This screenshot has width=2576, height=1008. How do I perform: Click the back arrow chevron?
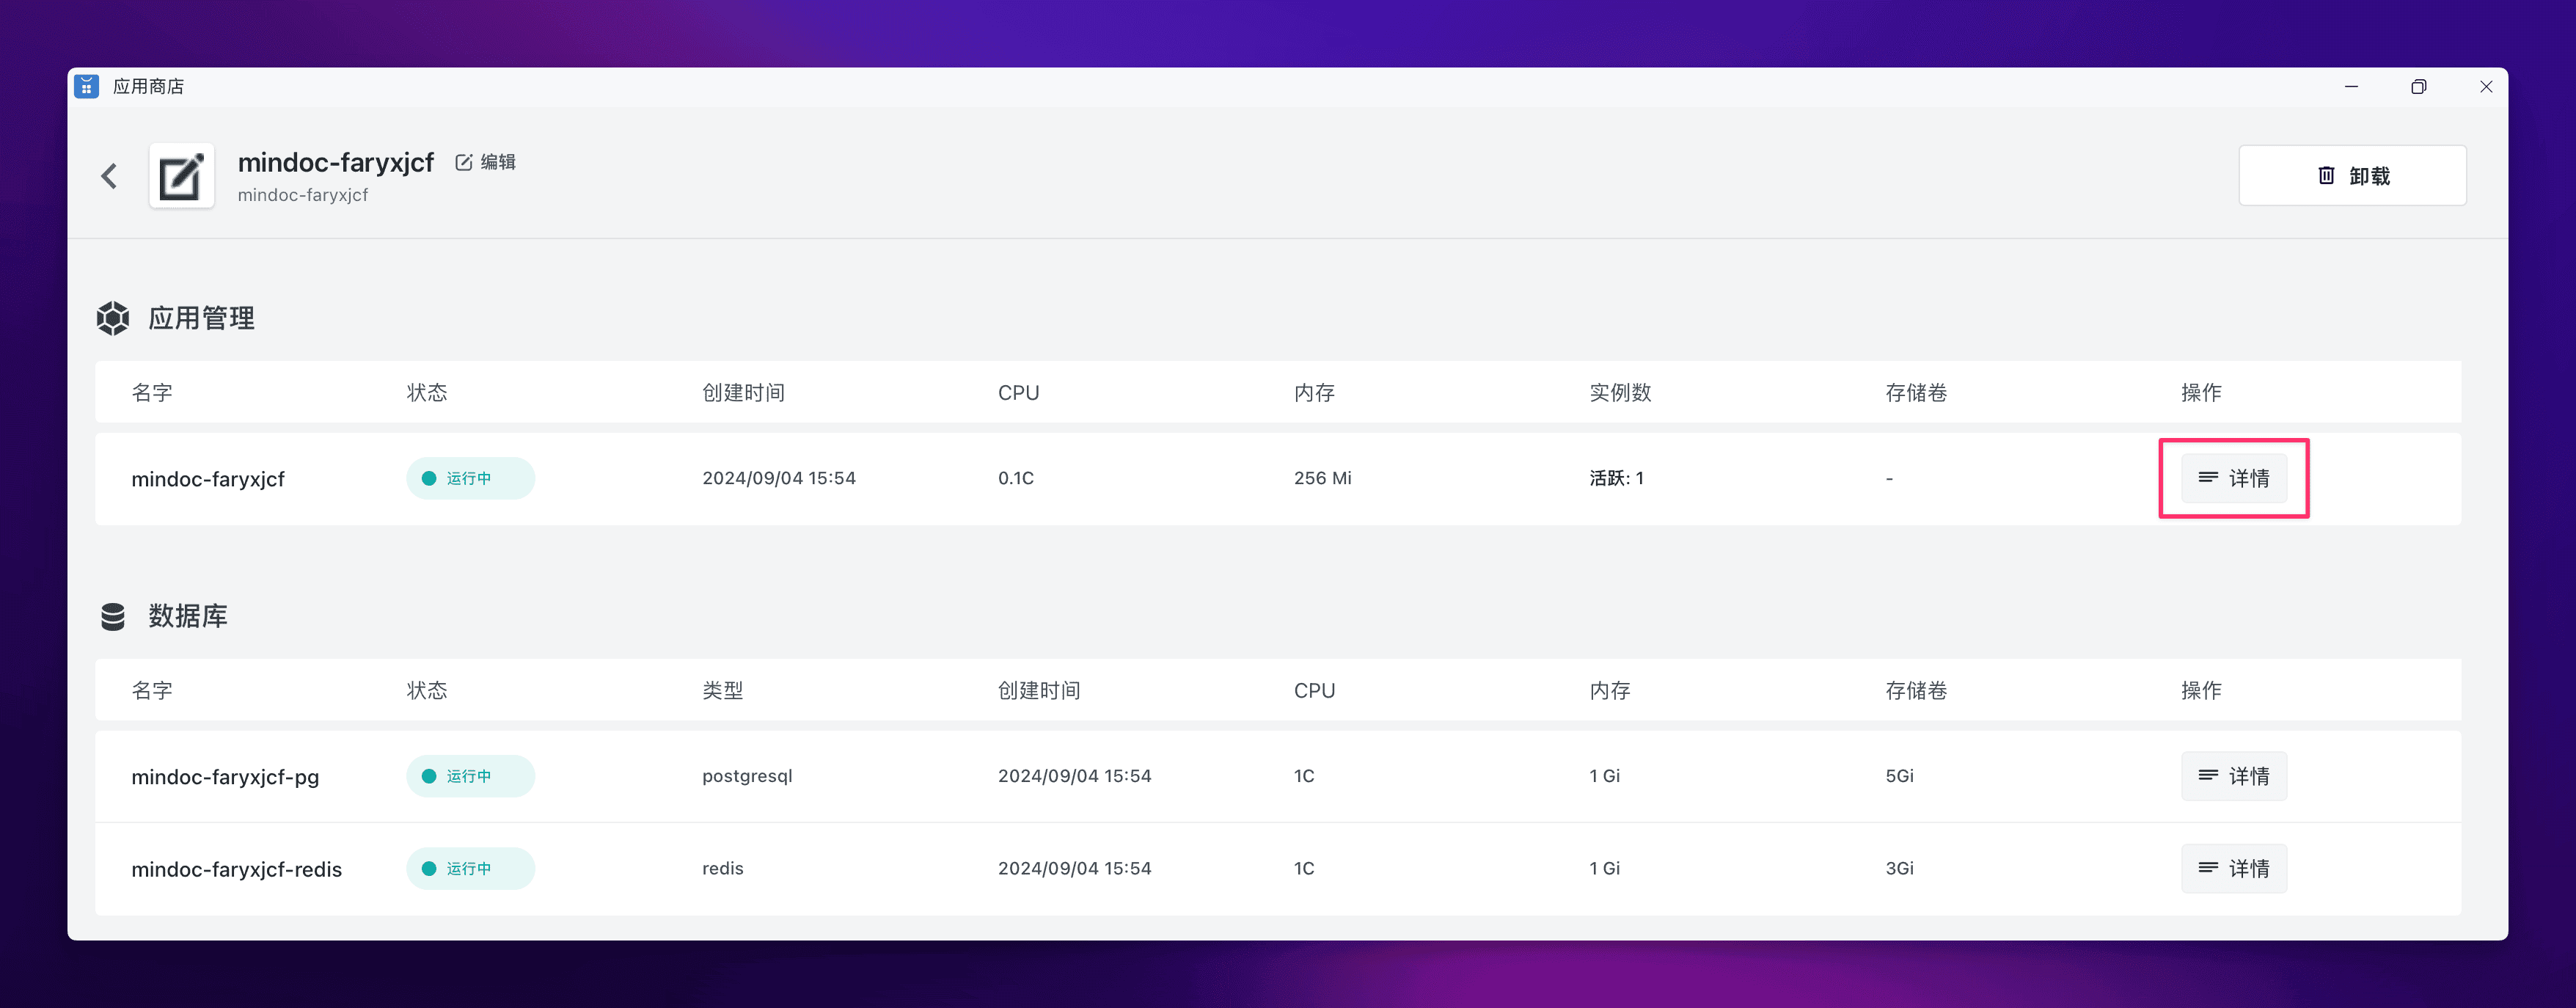click(110, 176)
